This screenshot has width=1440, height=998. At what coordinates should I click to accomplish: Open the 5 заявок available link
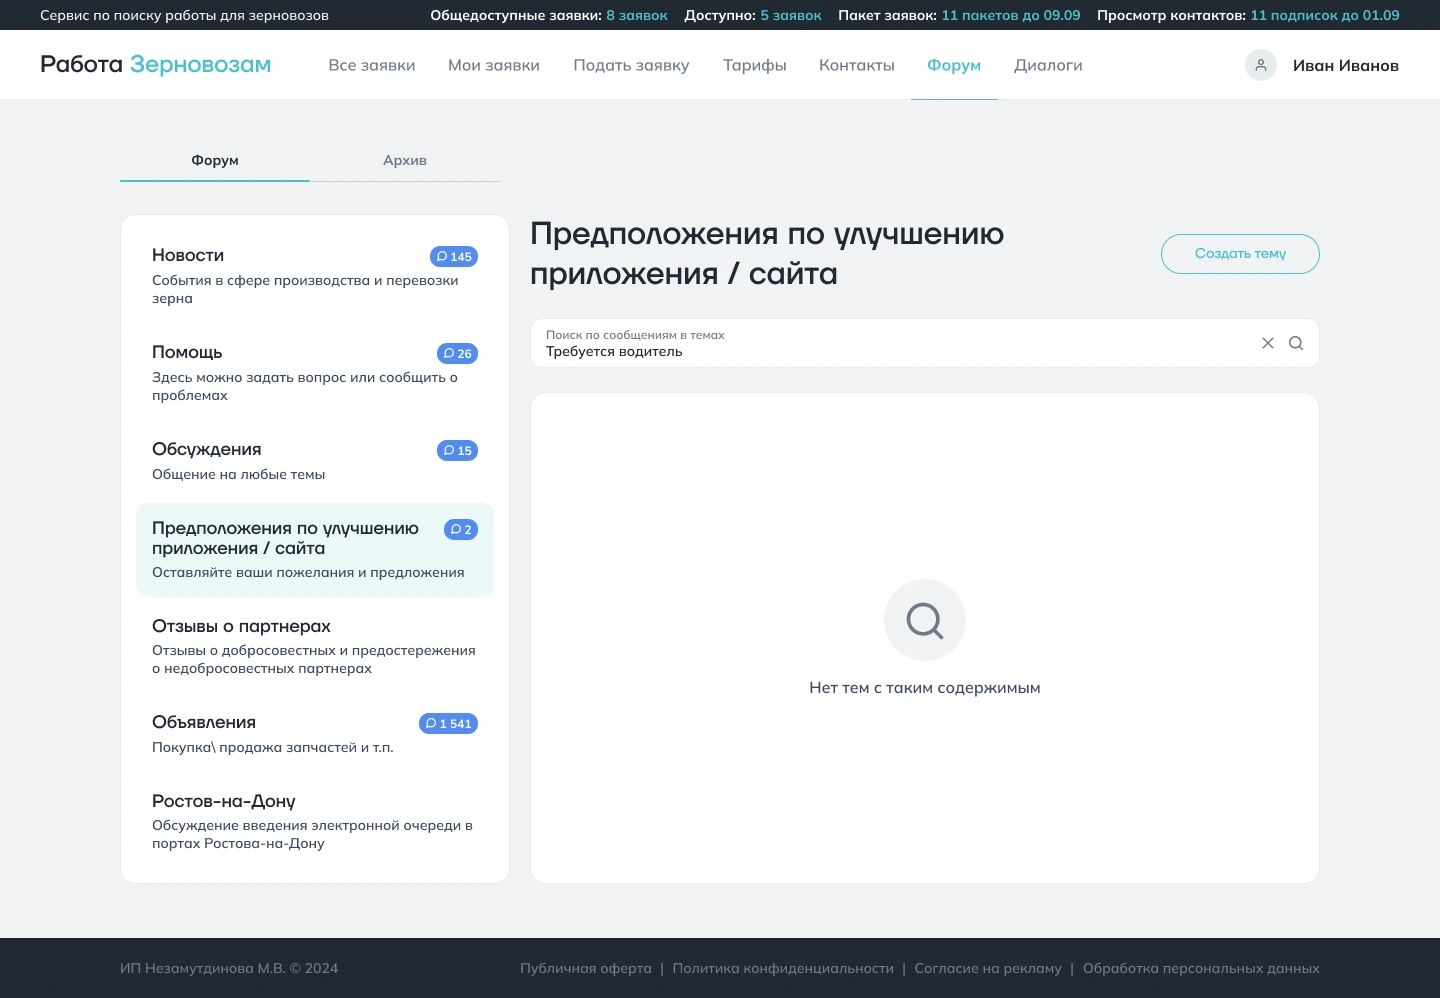point(791,15)
